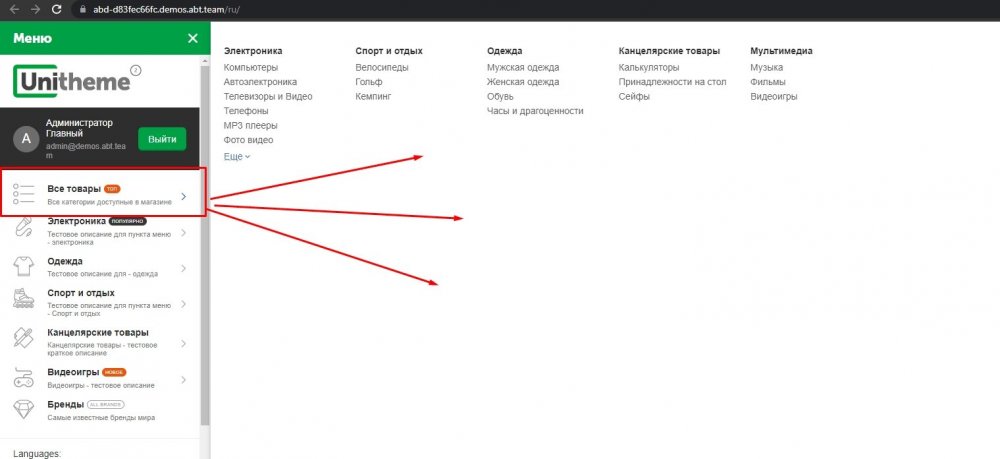Expand the Спорт и отдых chevron
The image size is (1000, 459).
coord(183,299)
